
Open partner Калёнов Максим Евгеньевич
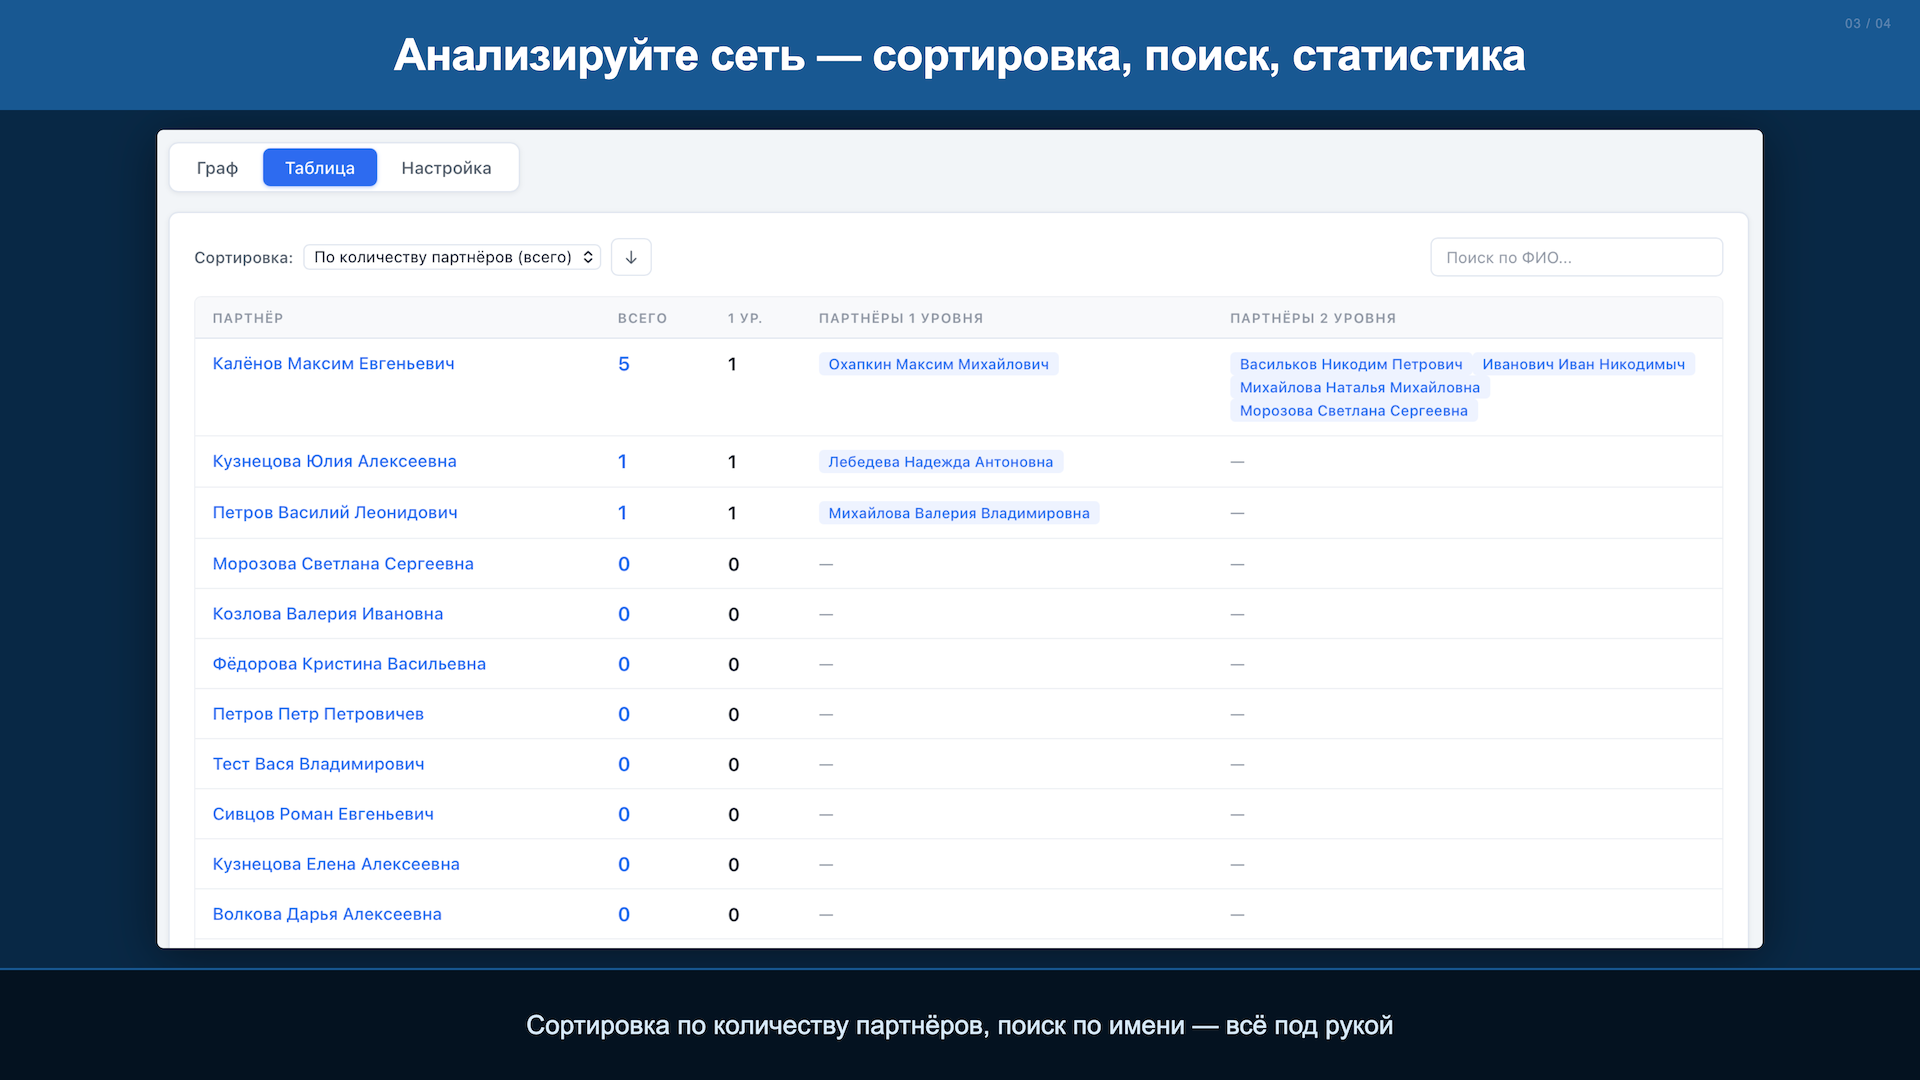(x=333, y=364)
